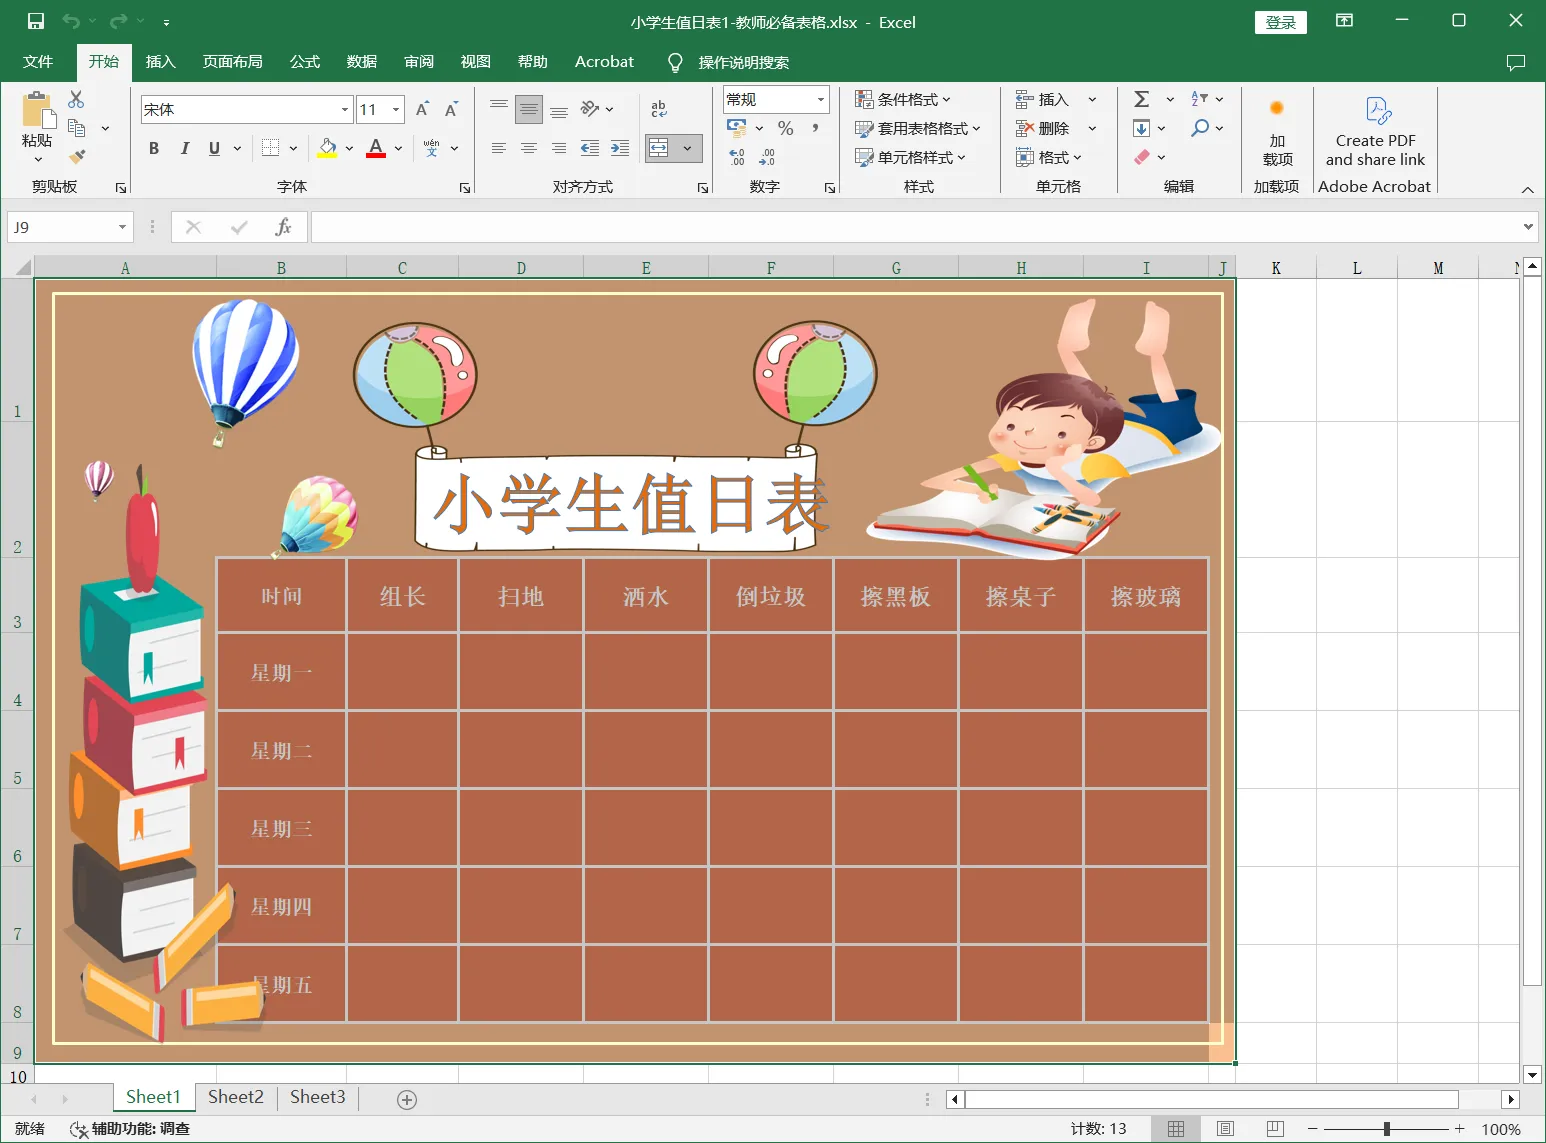The height and width of the screenshot is (1143, 1546).
Task: Click the orientation text angle icon
Action: 590,108
